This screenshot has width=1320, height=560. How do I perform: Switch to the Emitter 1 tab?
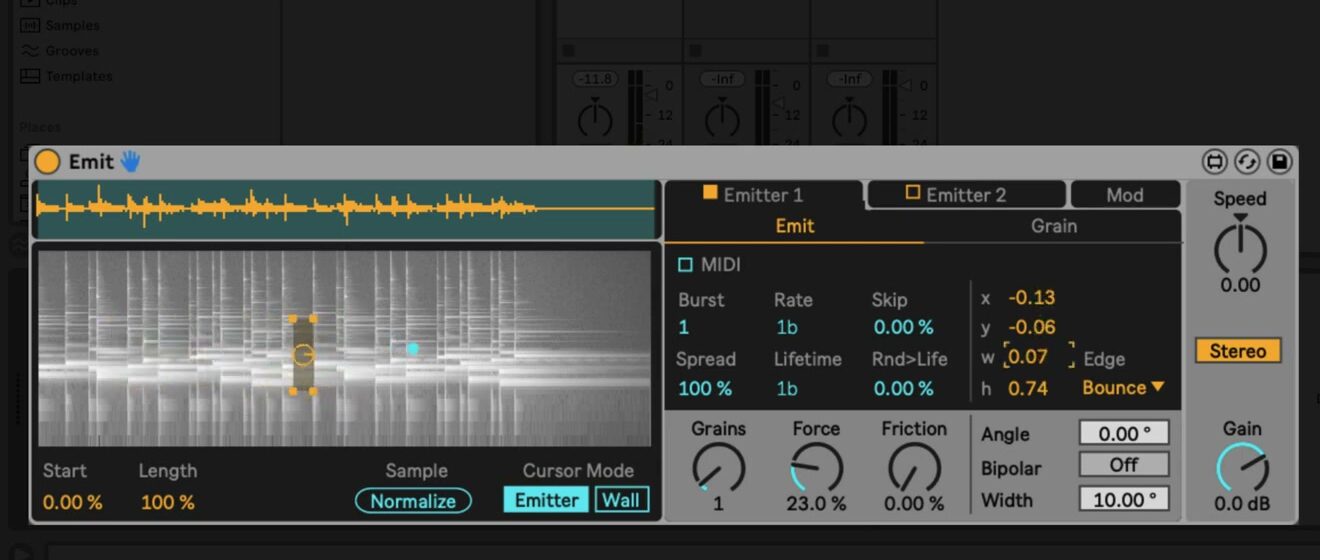coord(764,195)
